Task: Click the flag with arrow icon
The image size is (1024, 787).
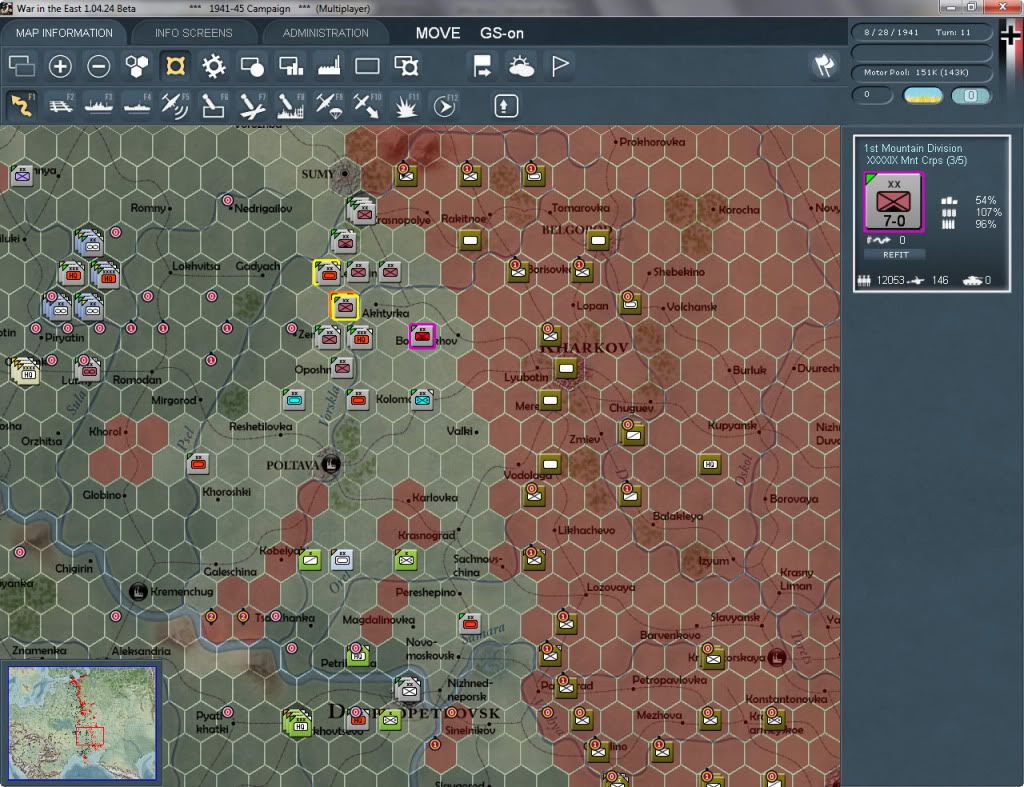Action: tap(483, 66)
